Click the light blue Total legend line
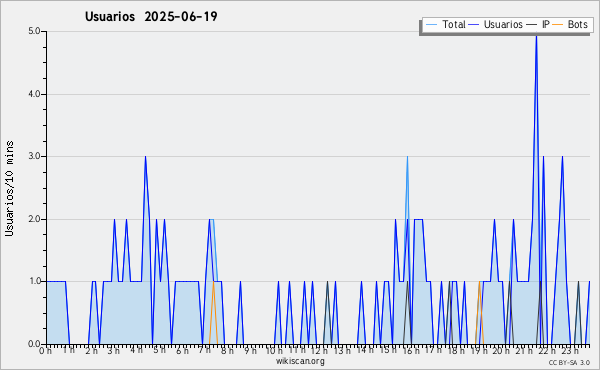 point(431,24)
